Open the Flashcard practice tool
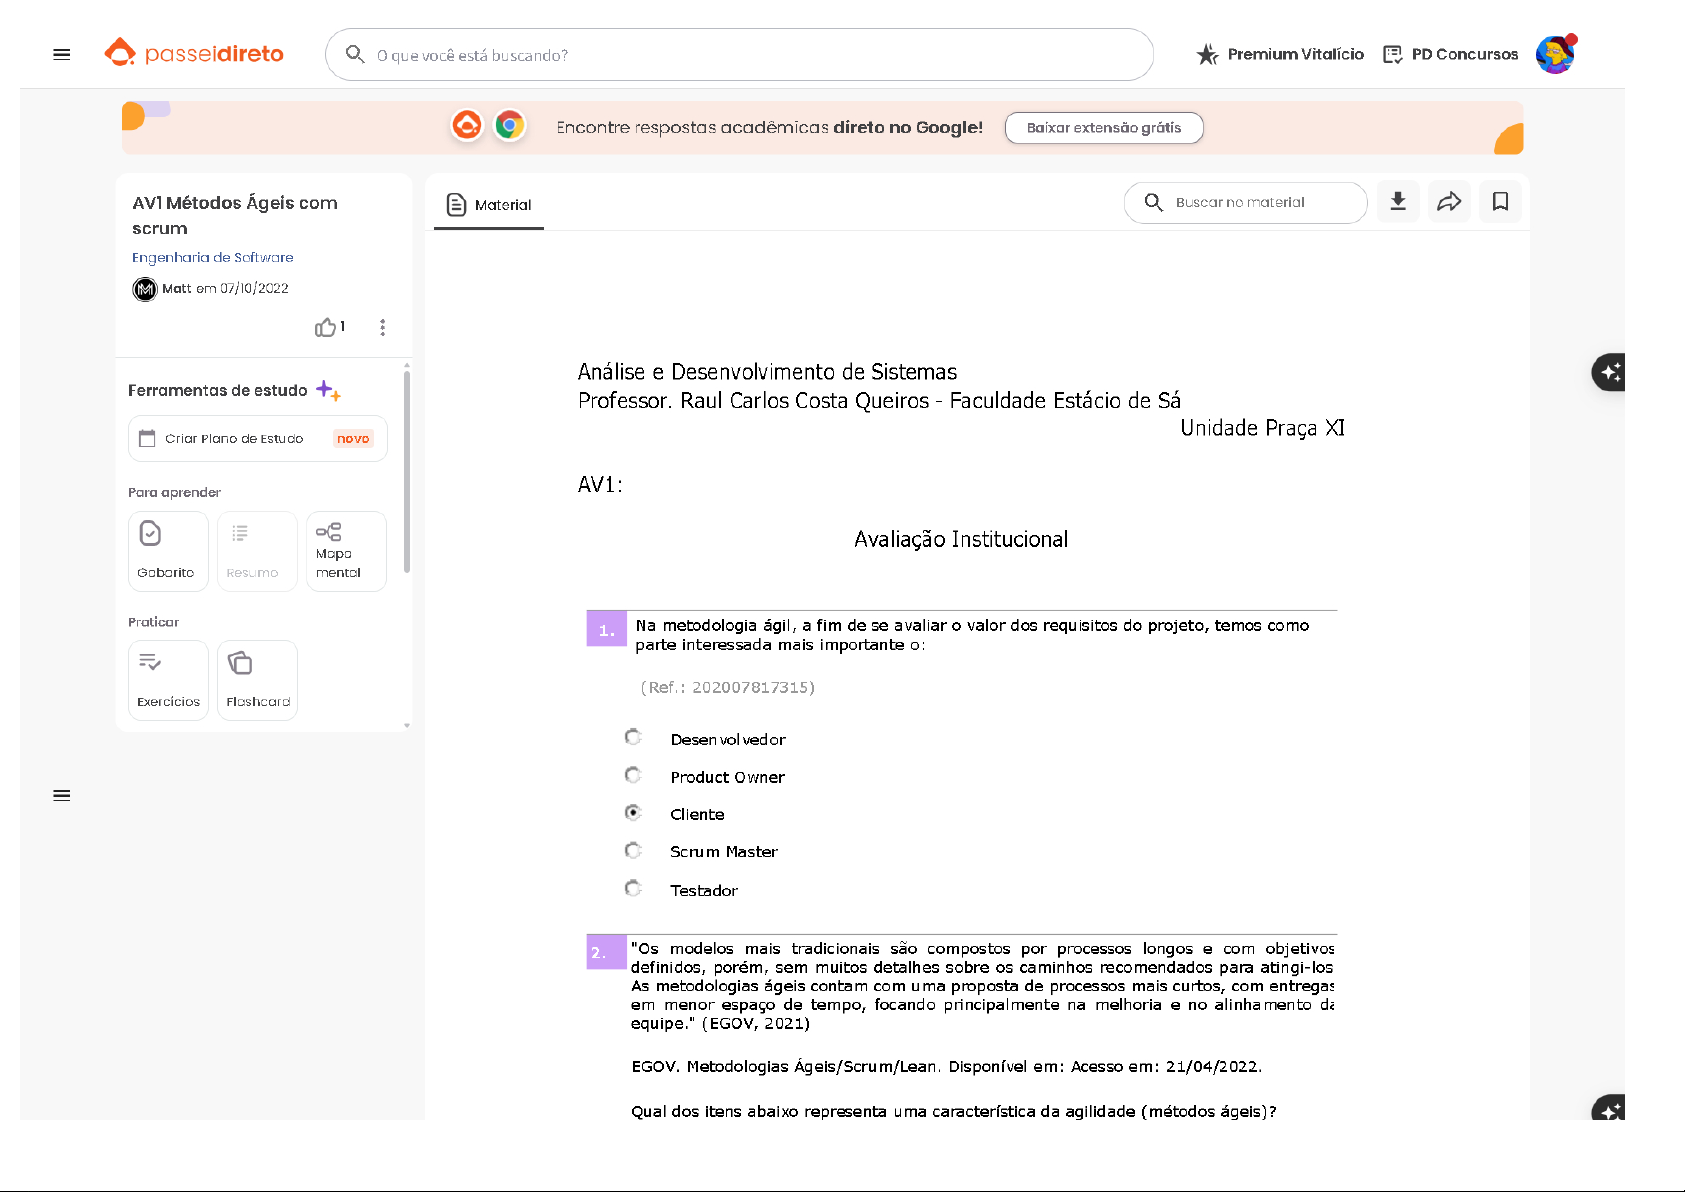This screenshot has width=1685, height=1192. (x=257, y=680)
